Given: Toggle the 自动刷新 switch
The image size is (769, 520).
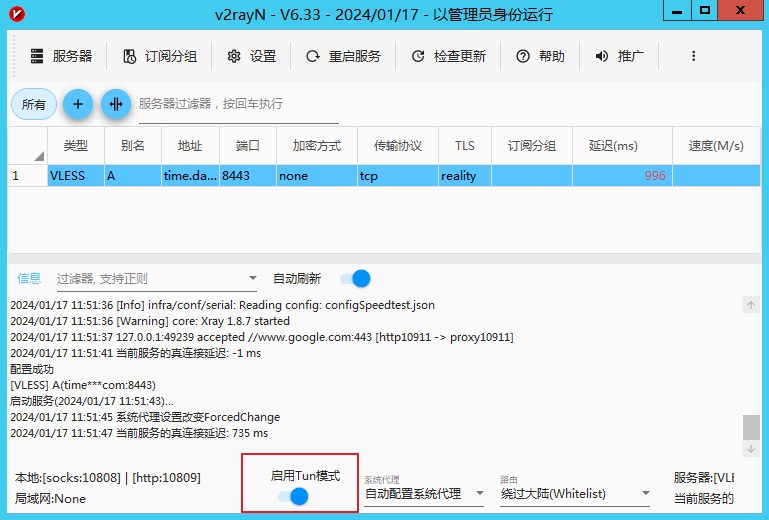Looking at the screenshot, I should (356, 279).
